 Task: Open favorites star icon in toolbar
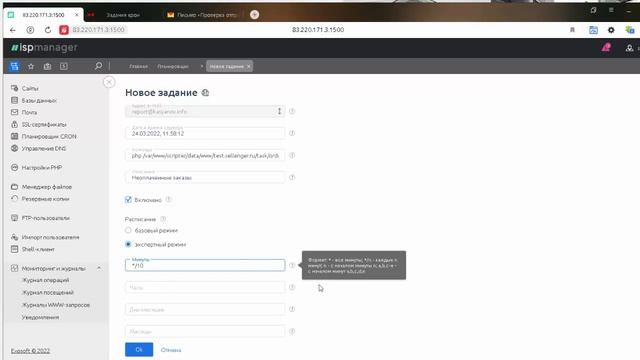[x=31, y=66]
